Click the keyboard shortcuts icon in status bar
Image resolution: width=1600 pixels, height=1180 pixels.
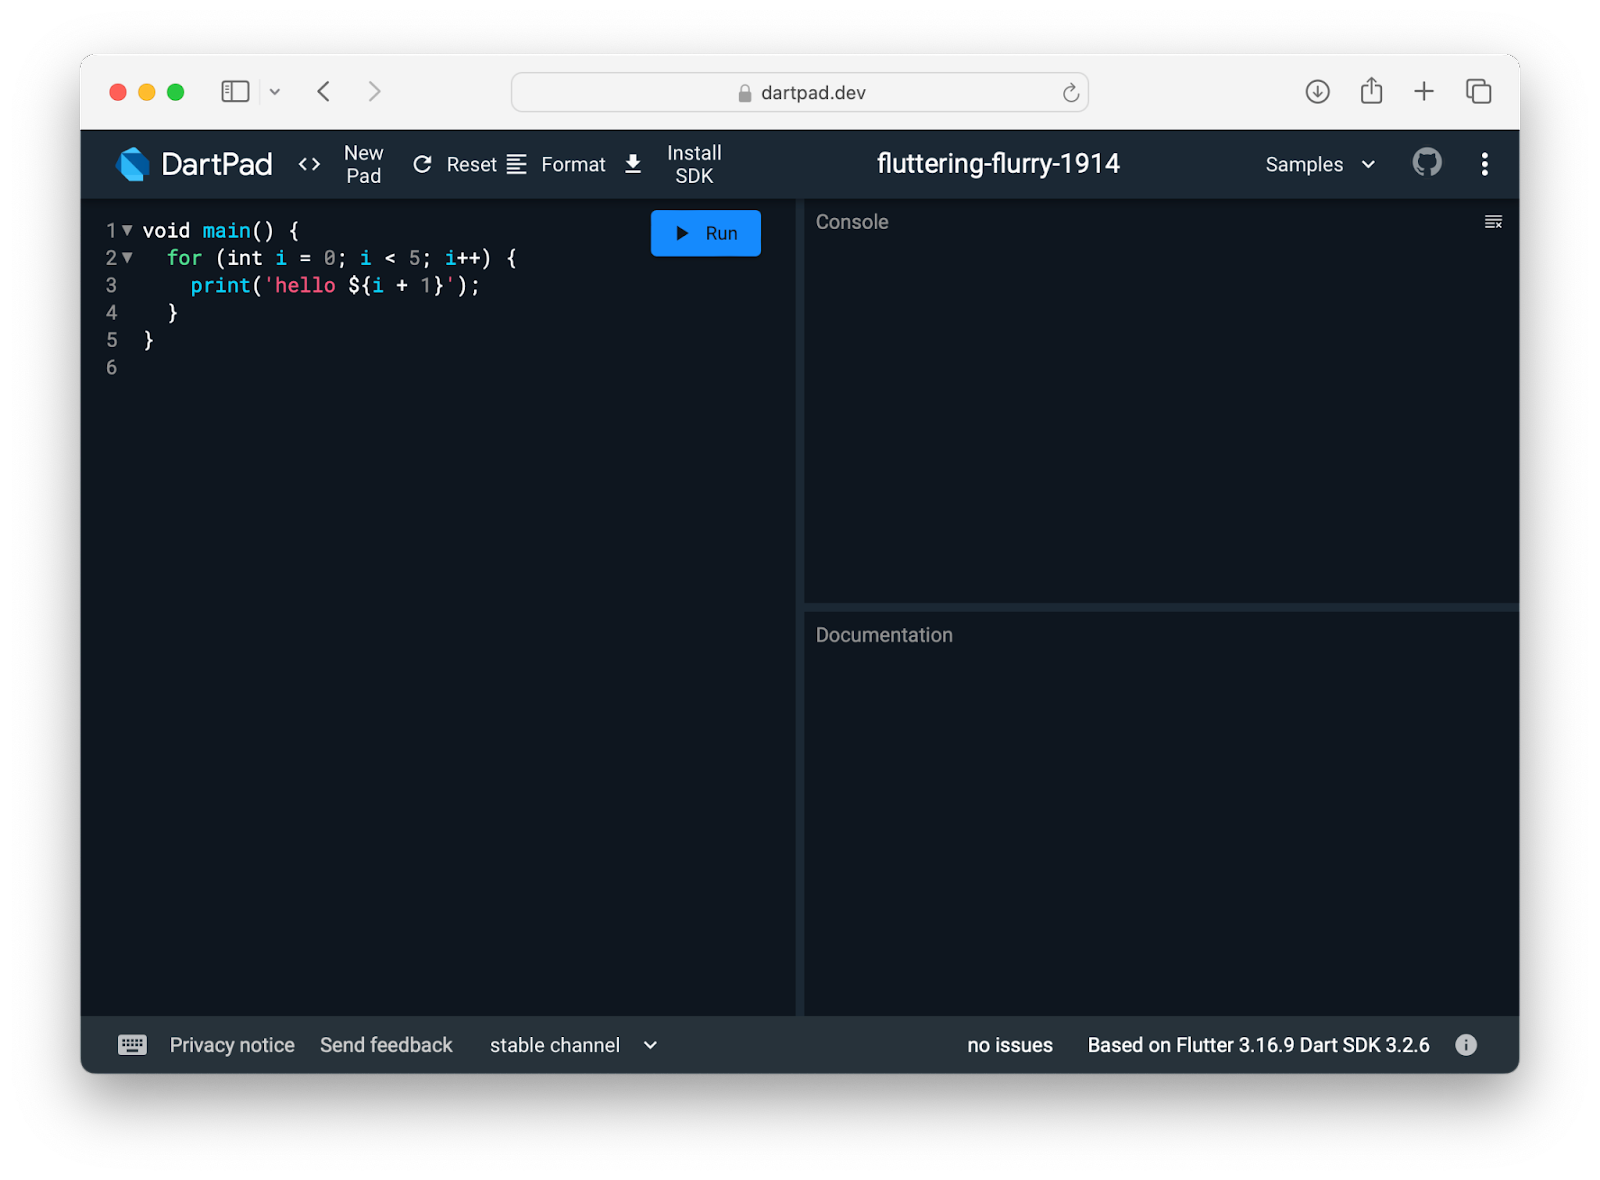pyautogui.click(x=132, y=1044)
